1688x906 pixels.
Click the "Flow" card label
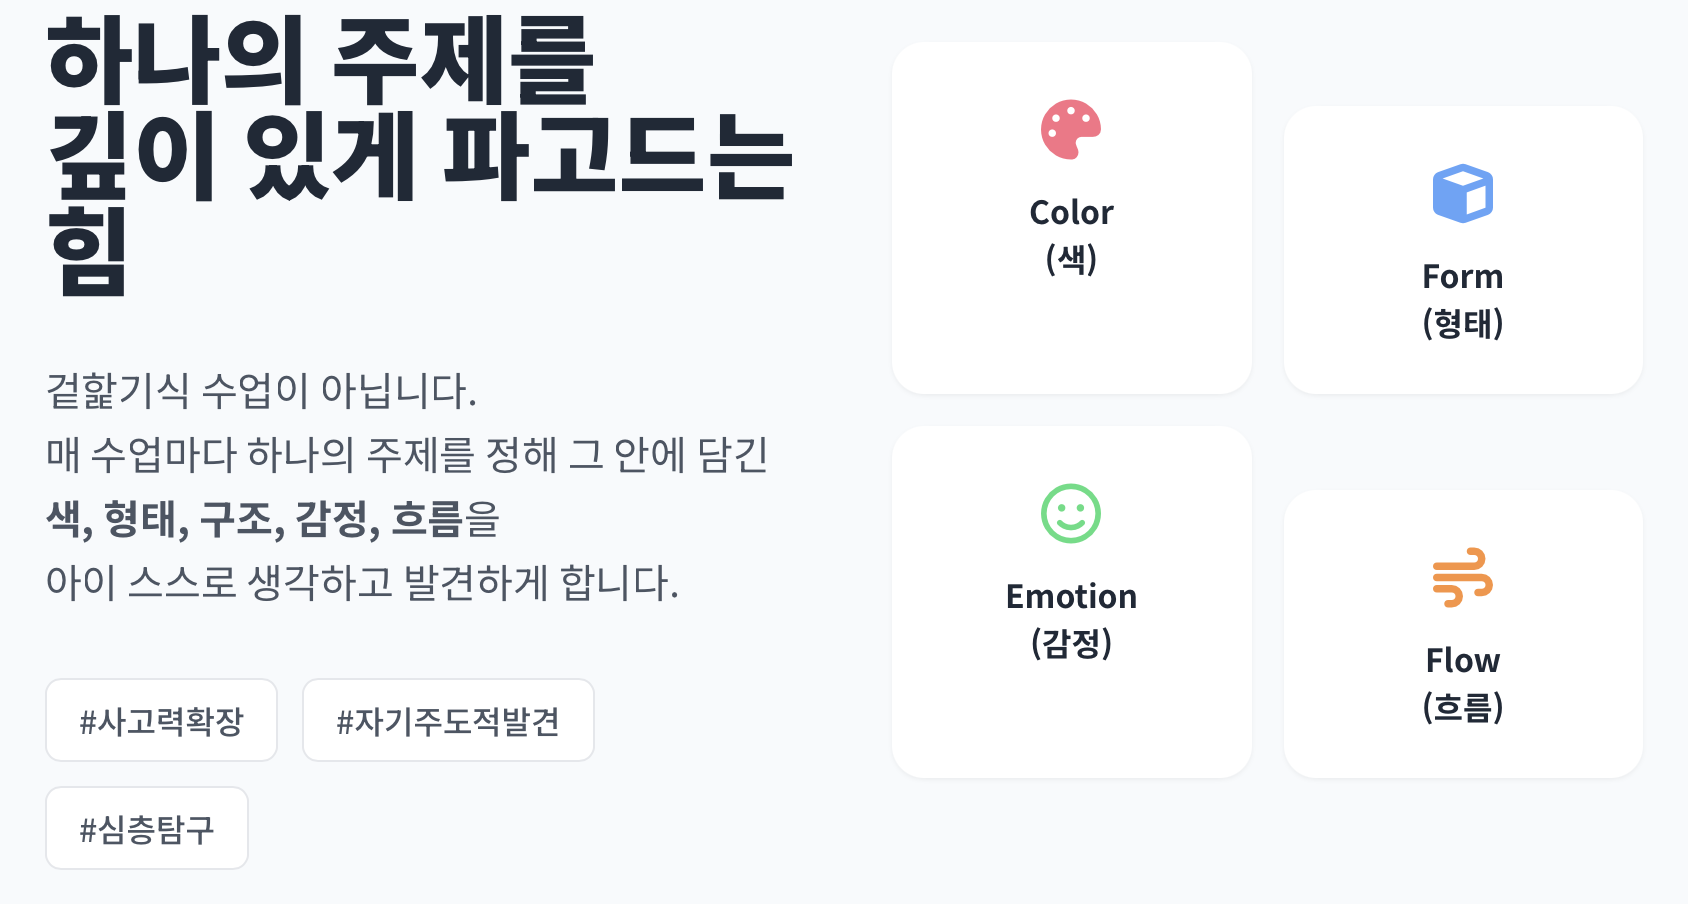1462,661
